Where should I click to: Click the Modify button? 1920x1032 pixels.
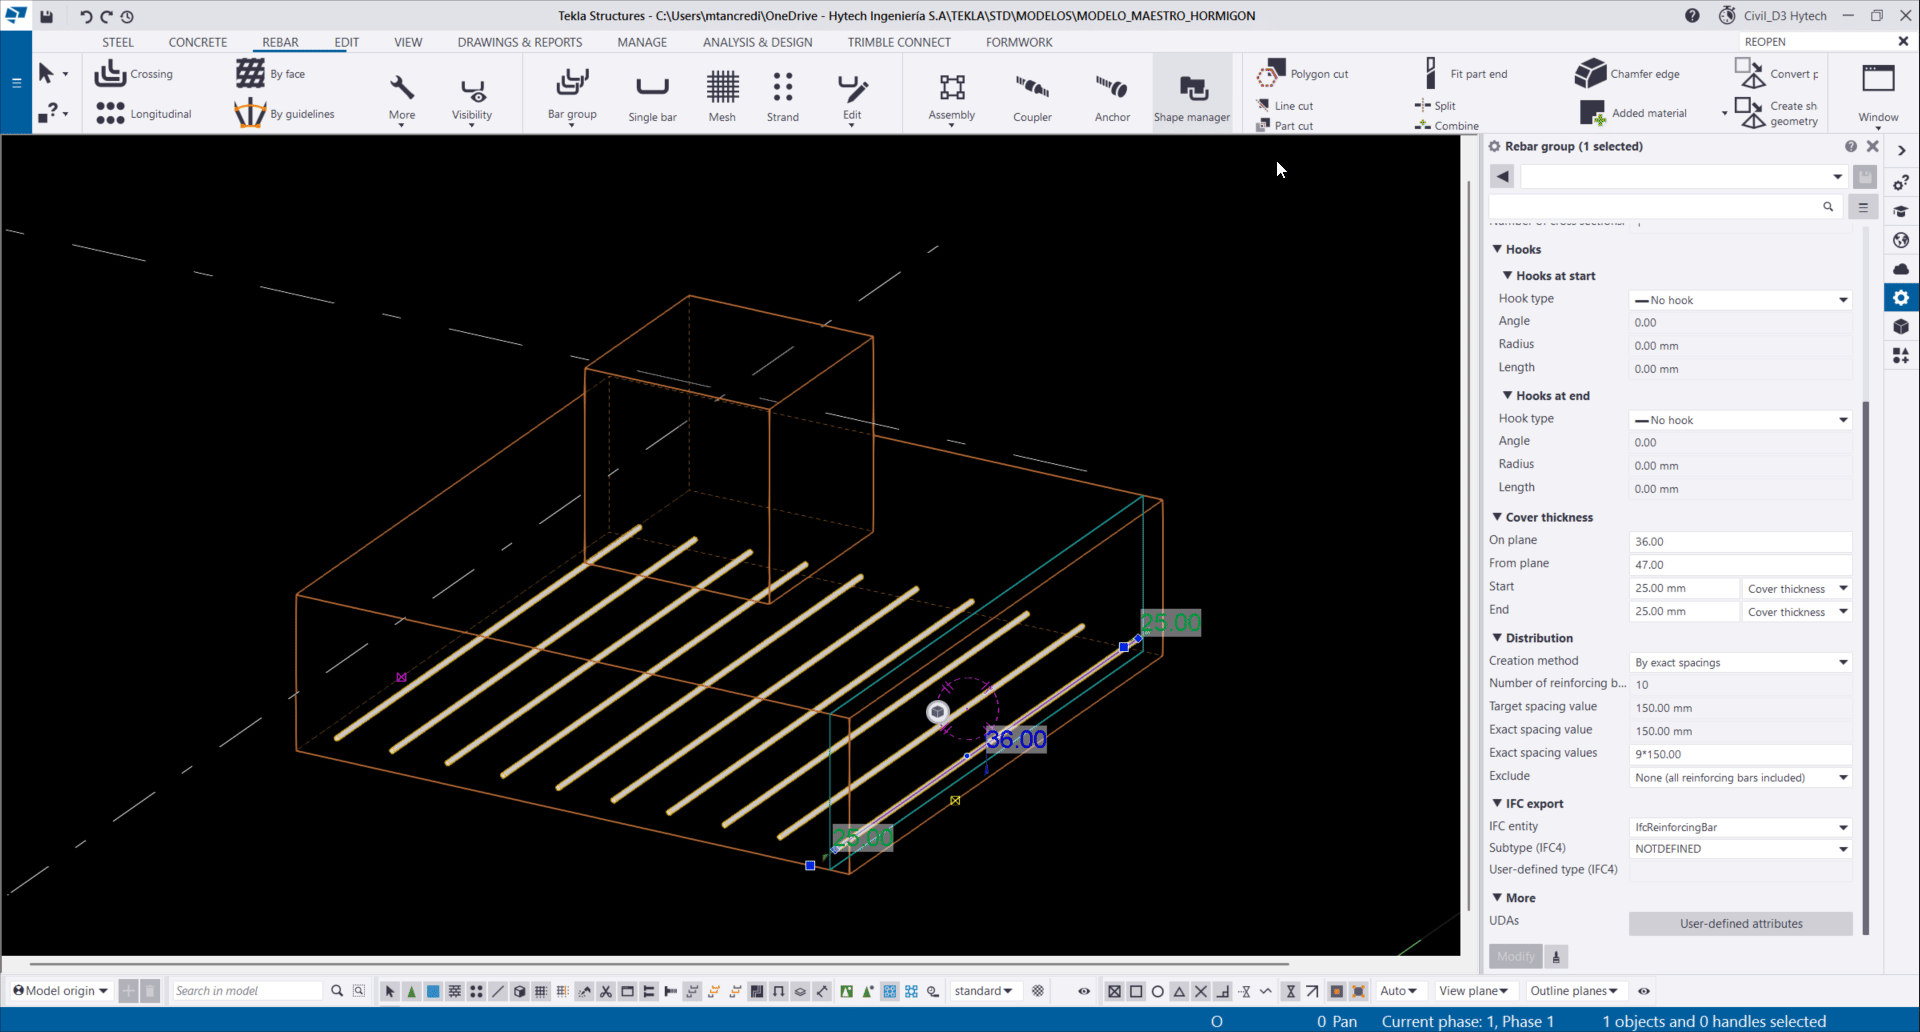[x=1515, y=956]
